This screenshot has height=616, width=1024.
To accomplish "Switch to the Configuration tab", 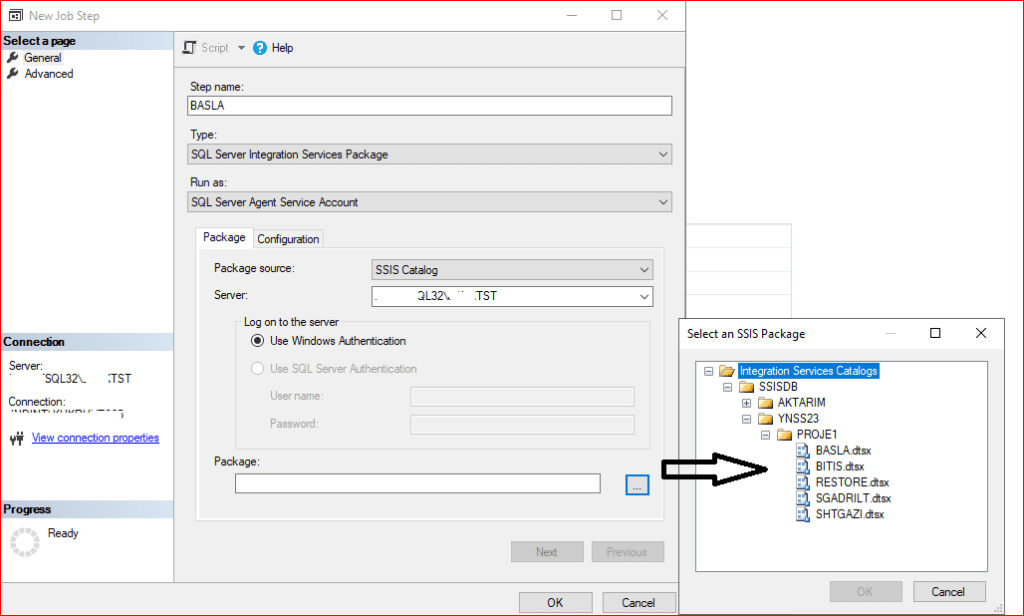I will click(x=288, y=239).
